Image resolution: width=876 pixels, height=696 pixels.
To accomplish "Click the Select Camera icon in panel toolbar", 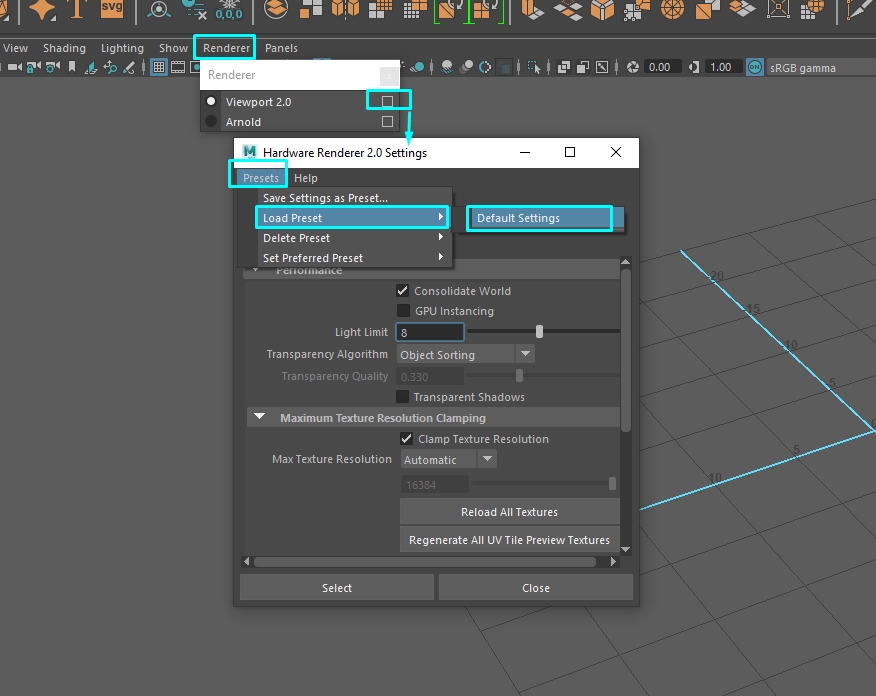I will tap(15, 68).
